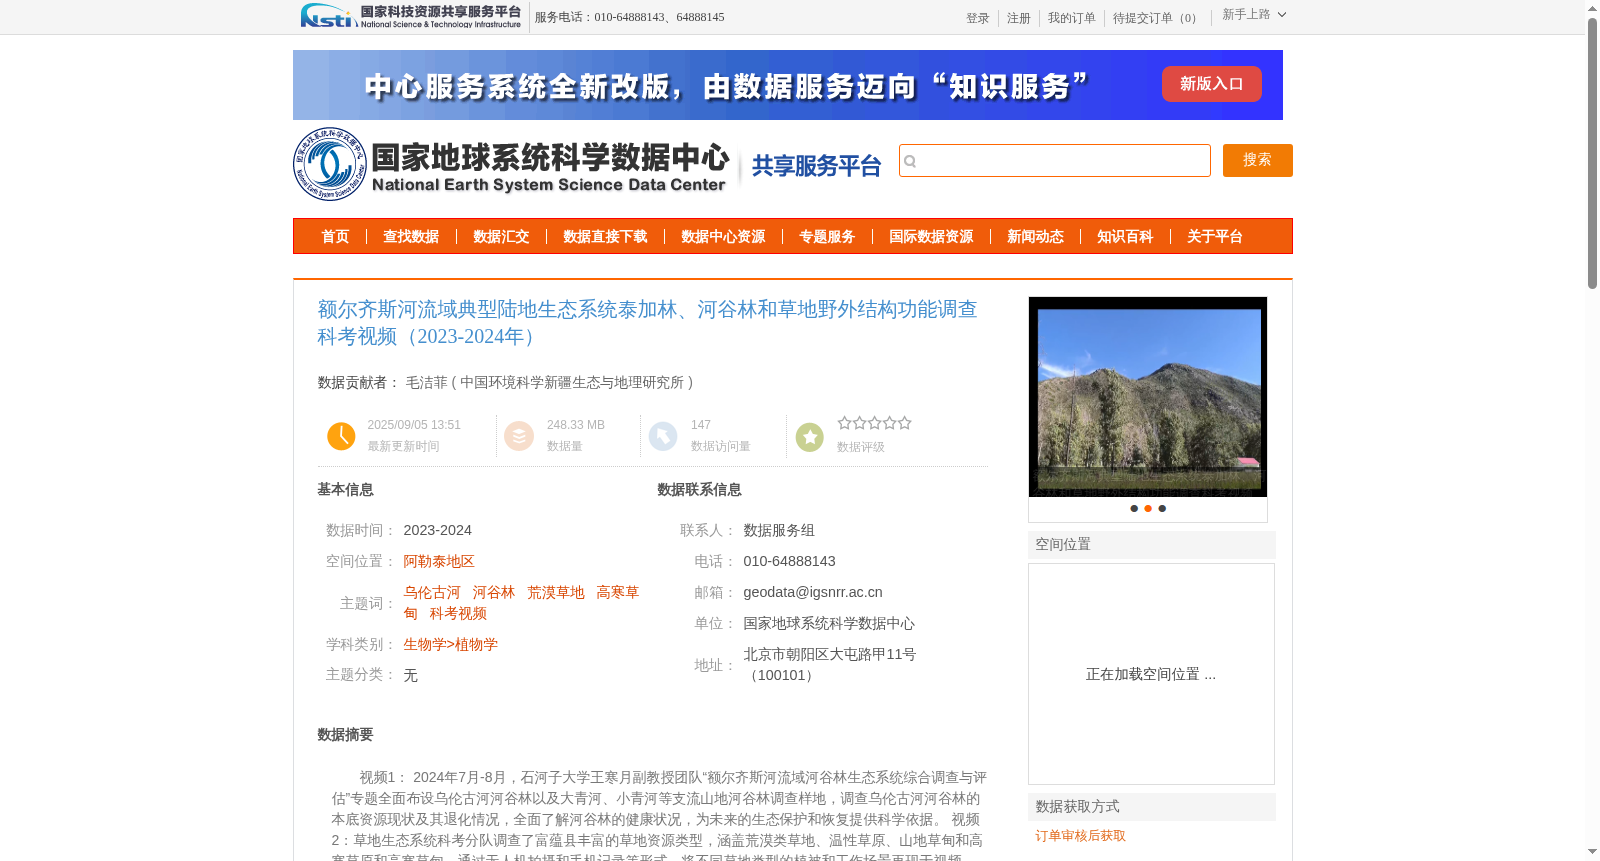The width and height of the screenshot is (1600, 861).
Task: Open 新闻动态 menu
Action: [x=1035, y=236]
